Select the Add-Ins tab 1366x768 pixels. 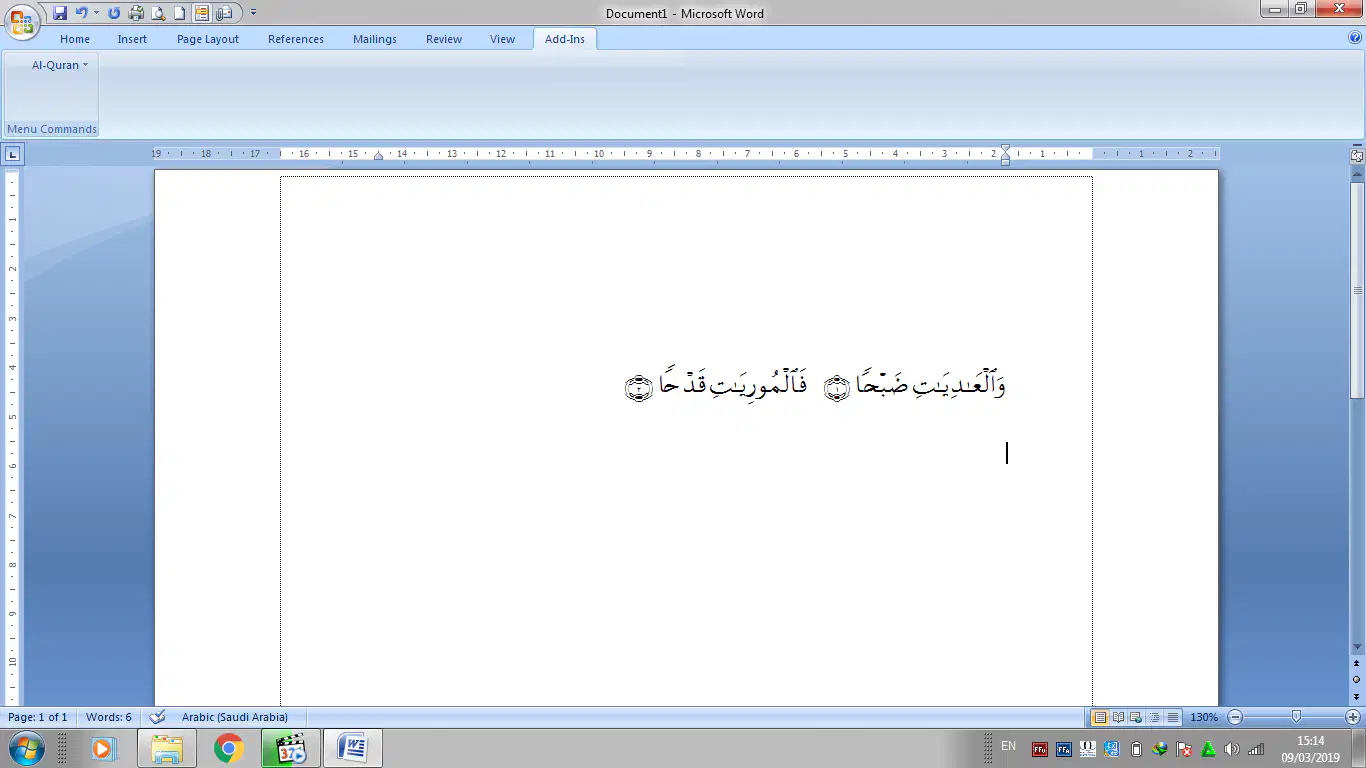[565, 39]
